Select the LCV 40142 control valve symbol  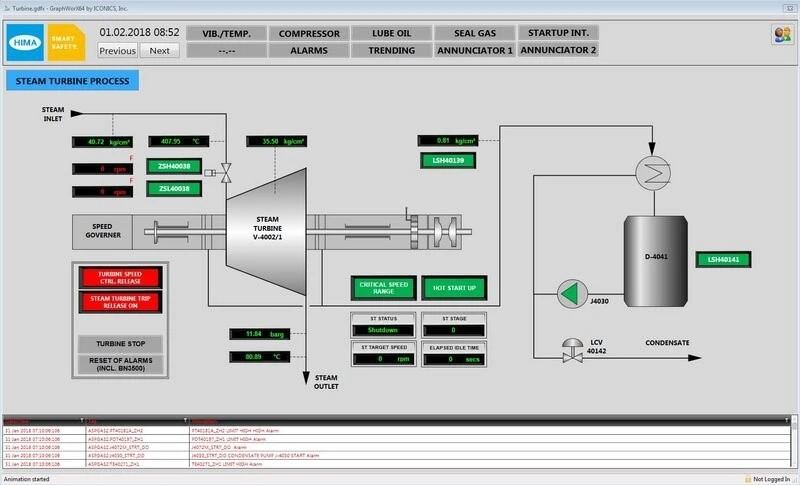pyautogui.click(x=572, y=350)
